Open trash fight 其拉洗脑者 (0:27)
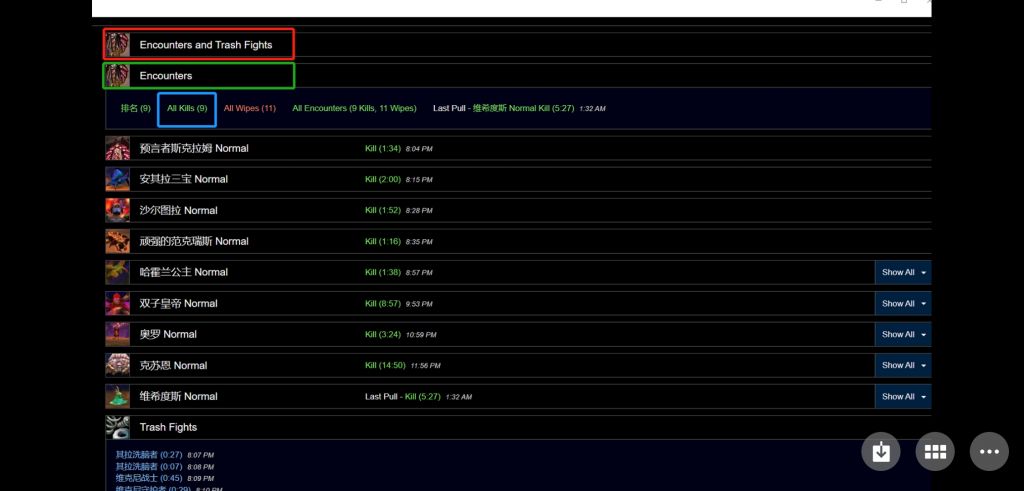Screen dimensions: 1024x491 click(x=149, y=454)
